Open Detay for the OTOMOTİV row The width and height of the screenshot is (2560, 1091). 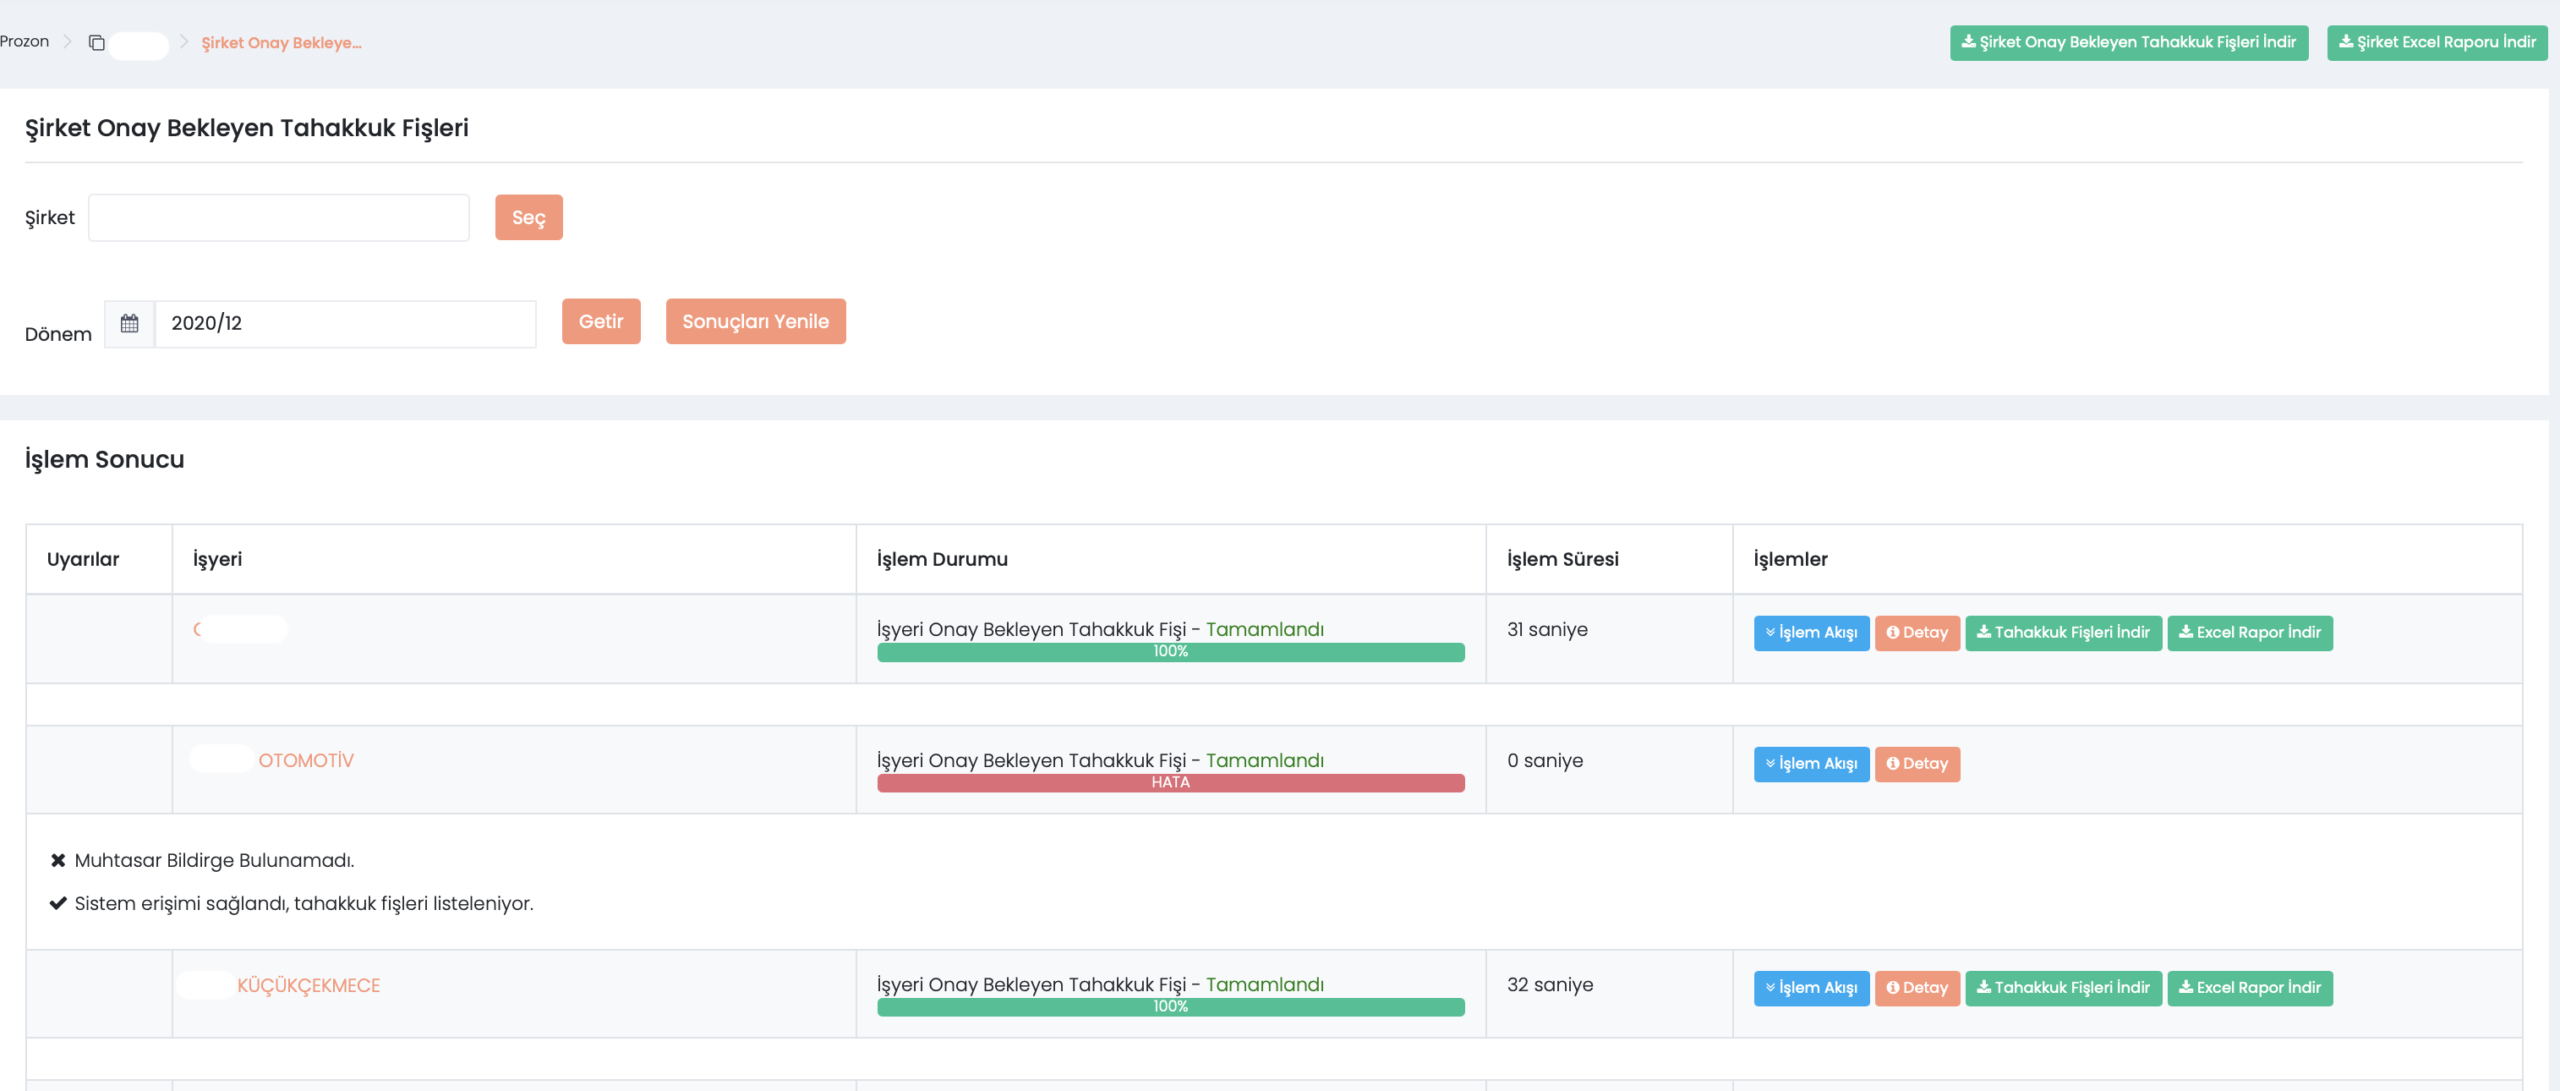1916,763
